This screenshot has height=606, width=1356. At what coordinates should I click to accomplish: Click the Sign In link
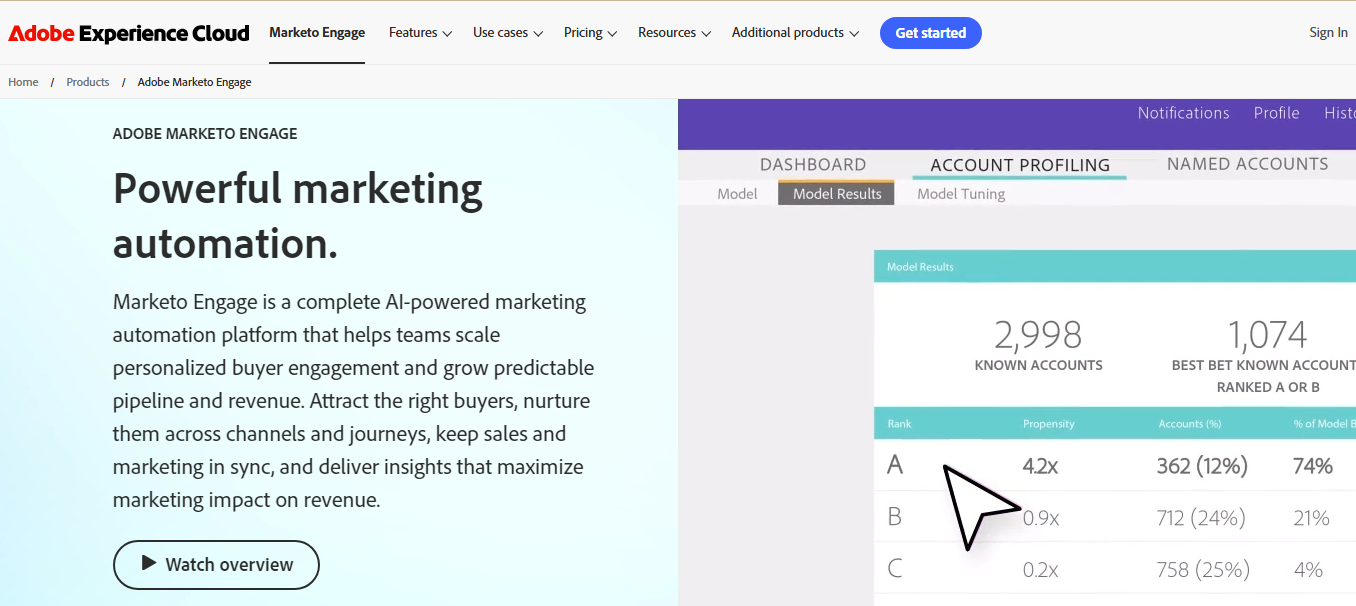[1328, 33]
